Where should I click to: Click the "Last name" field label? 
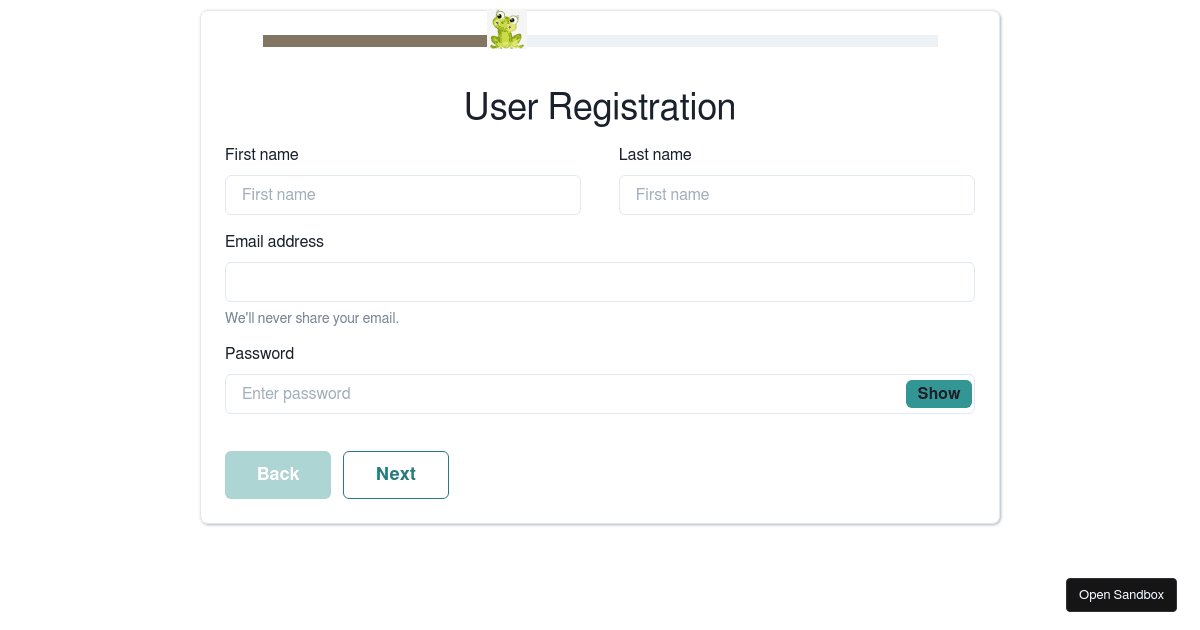(655, 155)
